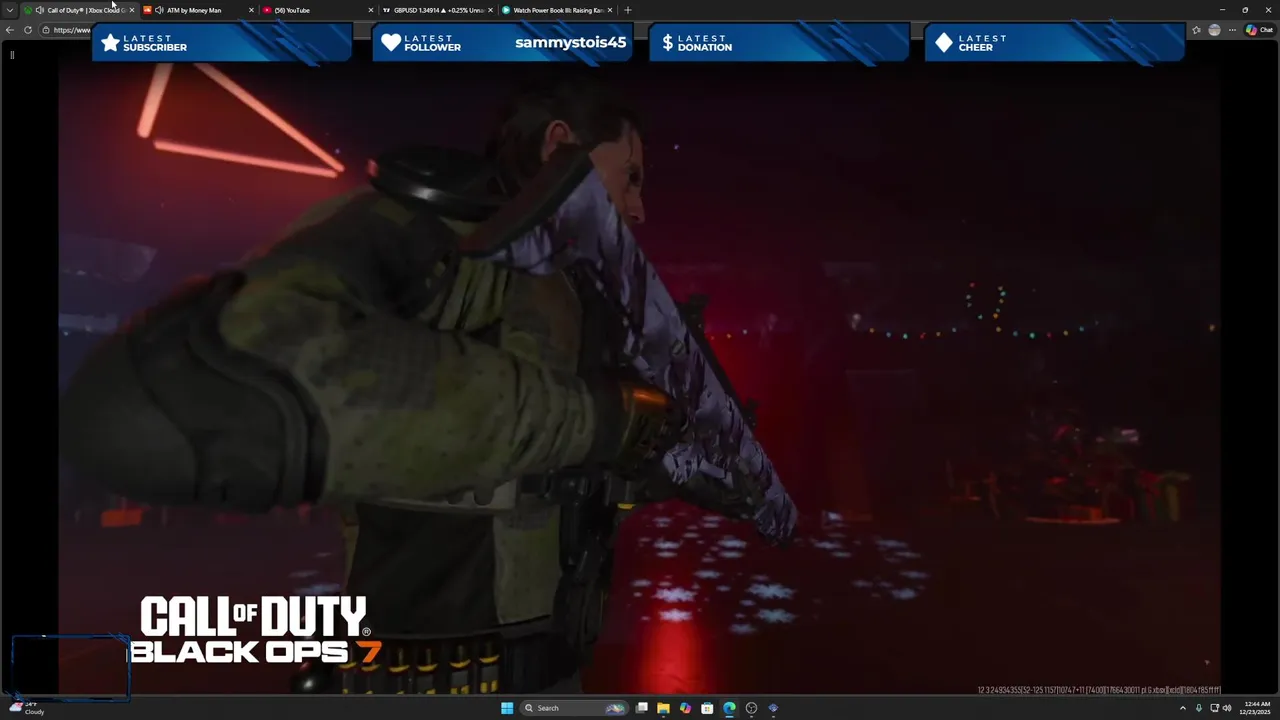Open Microsoft Edge from taskbar
The height and width of the screenshot is (720, 1280).
(x=729, y=708)
